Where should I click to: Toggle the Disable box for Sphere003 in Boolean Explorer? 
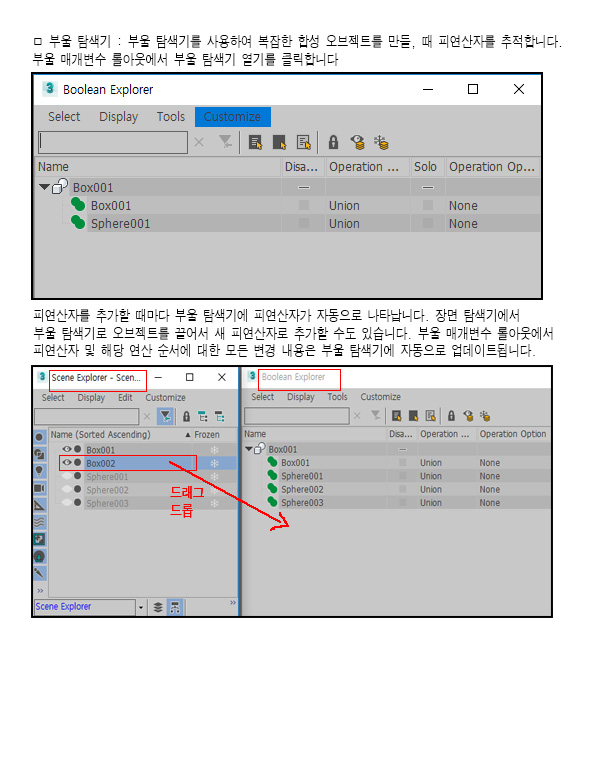pos(403,502)
